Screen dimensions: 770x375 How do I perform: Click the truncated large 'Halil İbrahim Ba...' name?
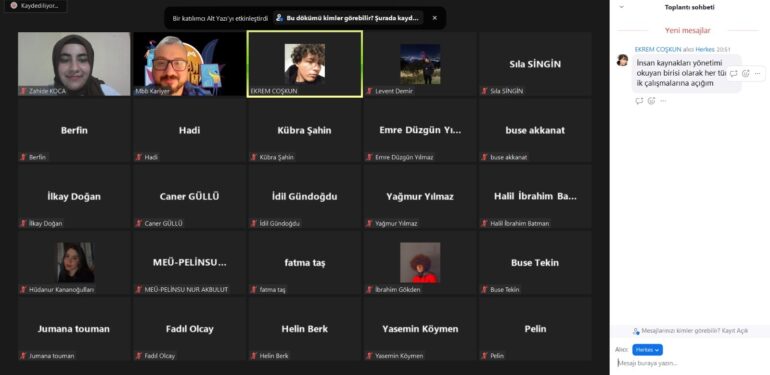click(x=535, y=196)
